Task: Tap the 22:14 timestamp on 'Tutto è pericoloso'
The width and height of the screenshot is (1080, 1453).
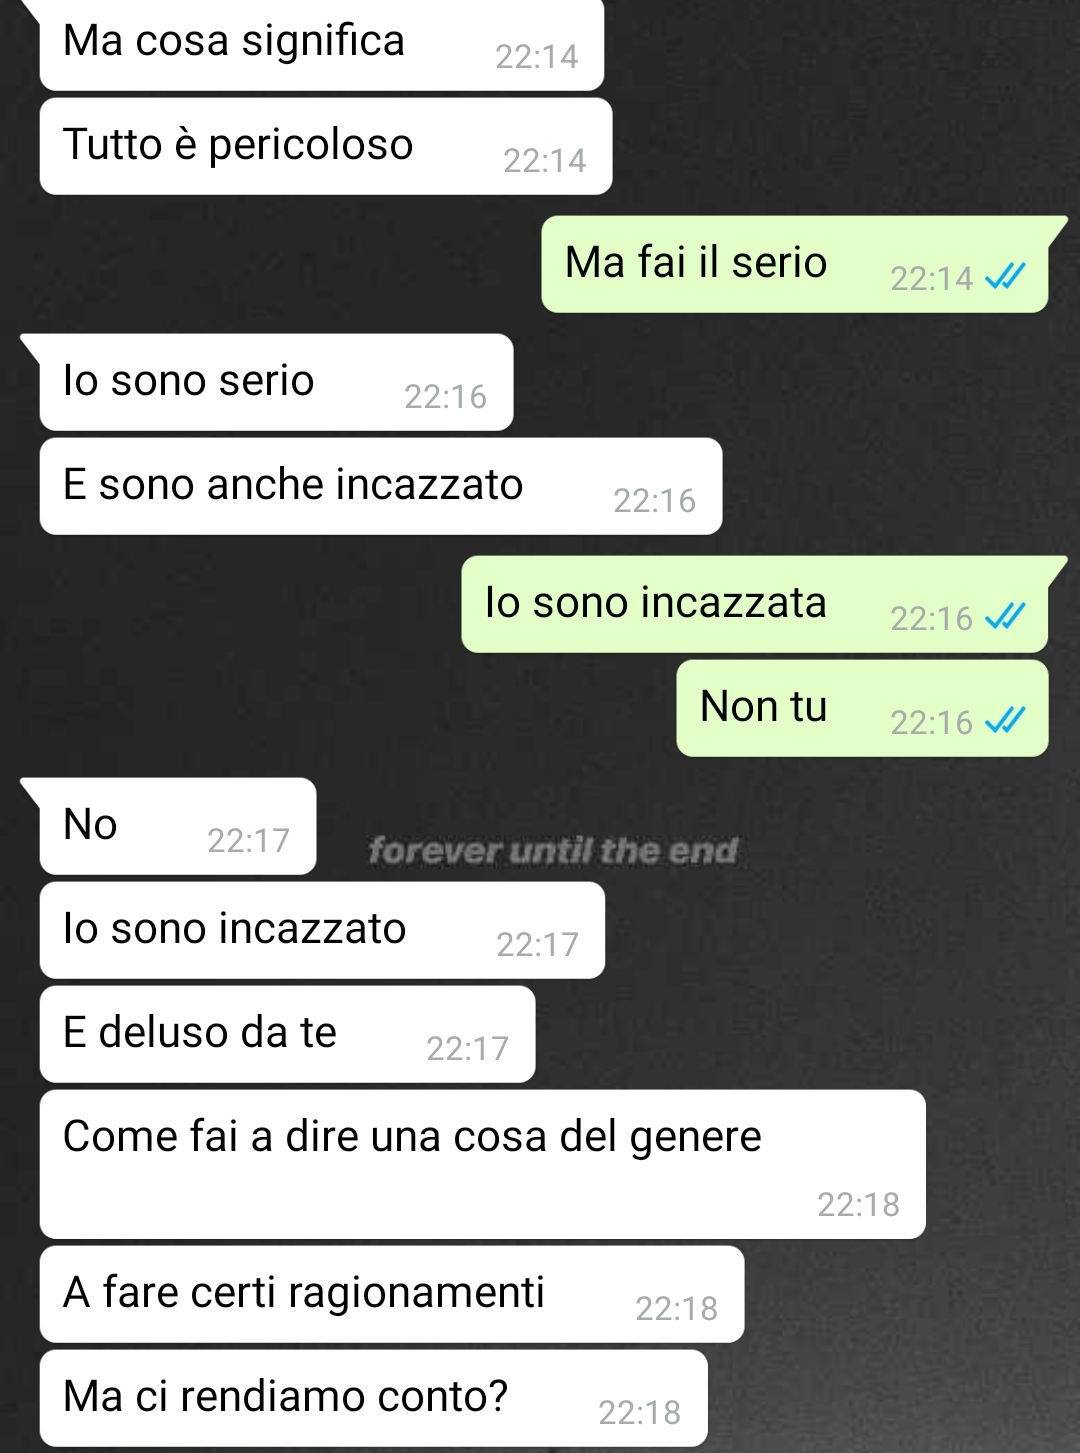Action: click(x=544, y=160)
